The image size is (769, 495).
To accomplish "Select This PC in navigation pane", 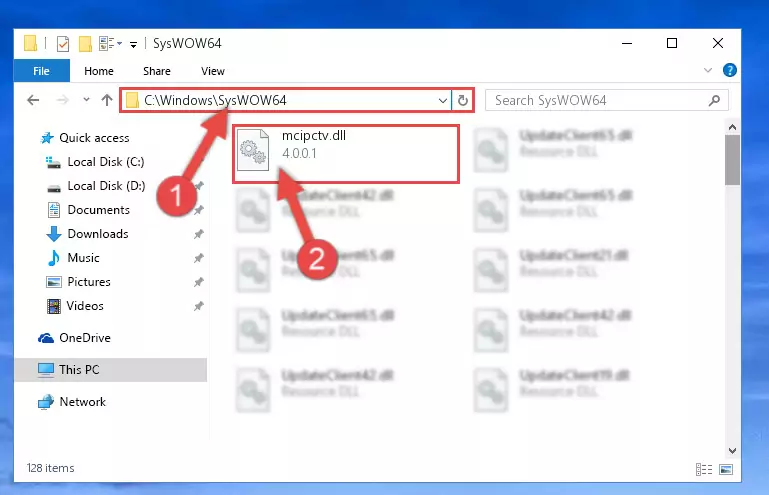I will [x=111, y=370].
